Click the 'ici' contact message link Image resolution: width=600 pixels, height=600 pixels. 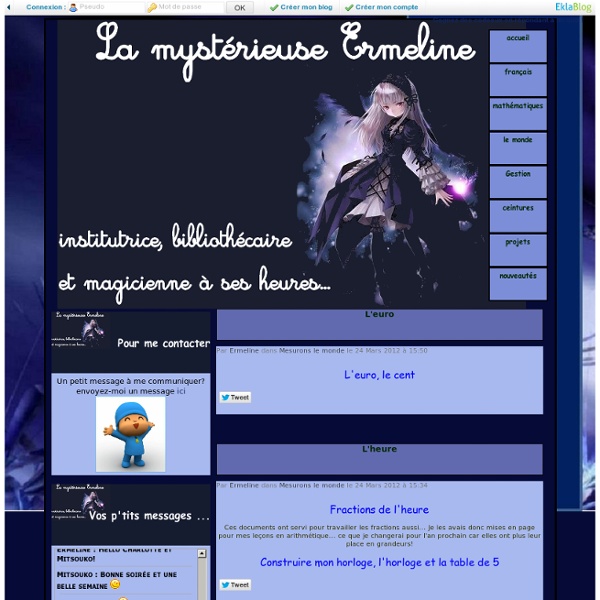pos(181,391)
